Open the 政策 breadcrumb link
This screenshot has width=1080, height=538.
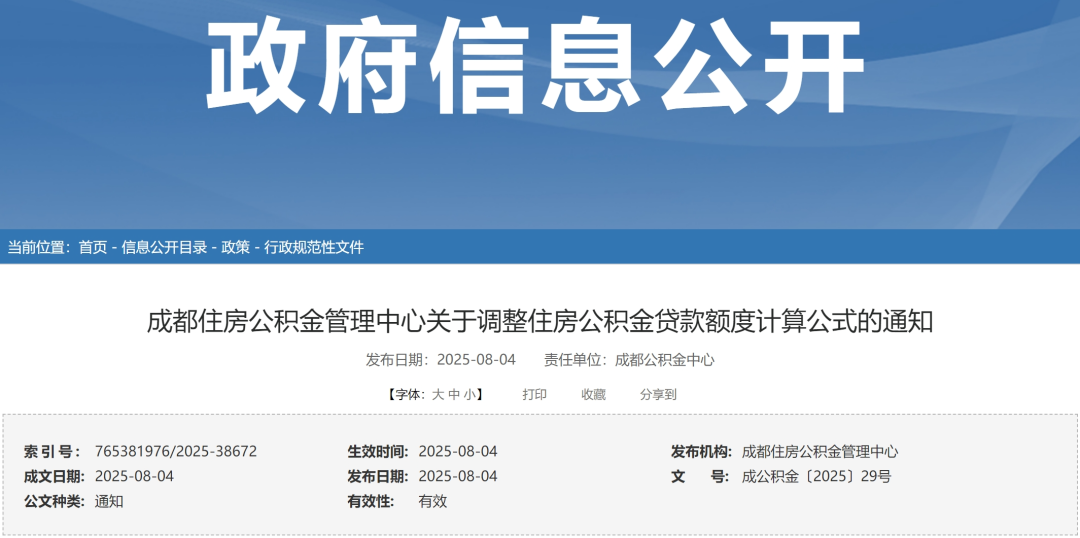tap(236, 247)
